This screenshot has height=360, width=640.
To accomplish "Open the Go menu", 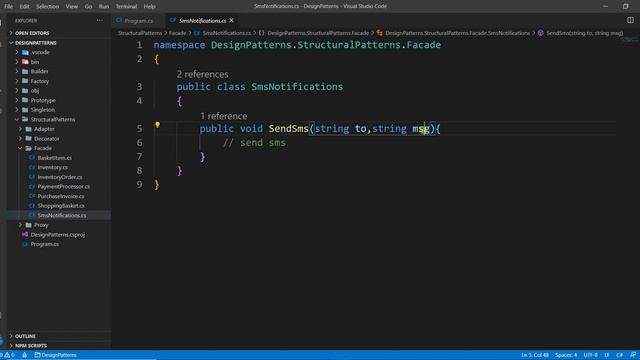I will click(x=88, y=6).
